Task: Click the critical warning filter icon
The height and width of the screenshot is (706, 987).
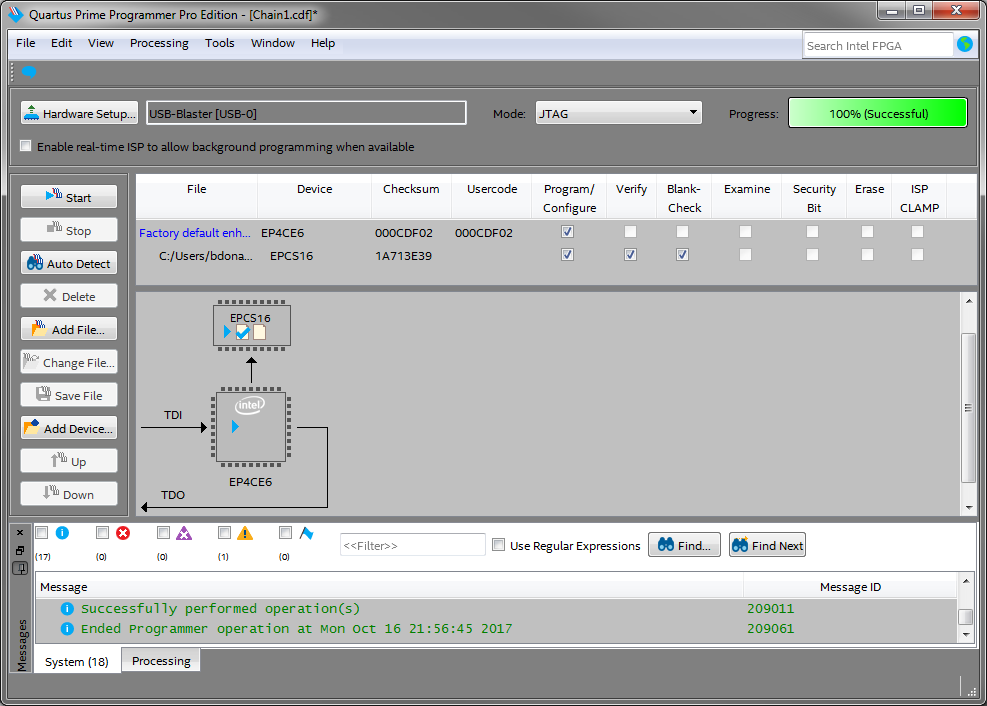Action: (x=184, y=533)
